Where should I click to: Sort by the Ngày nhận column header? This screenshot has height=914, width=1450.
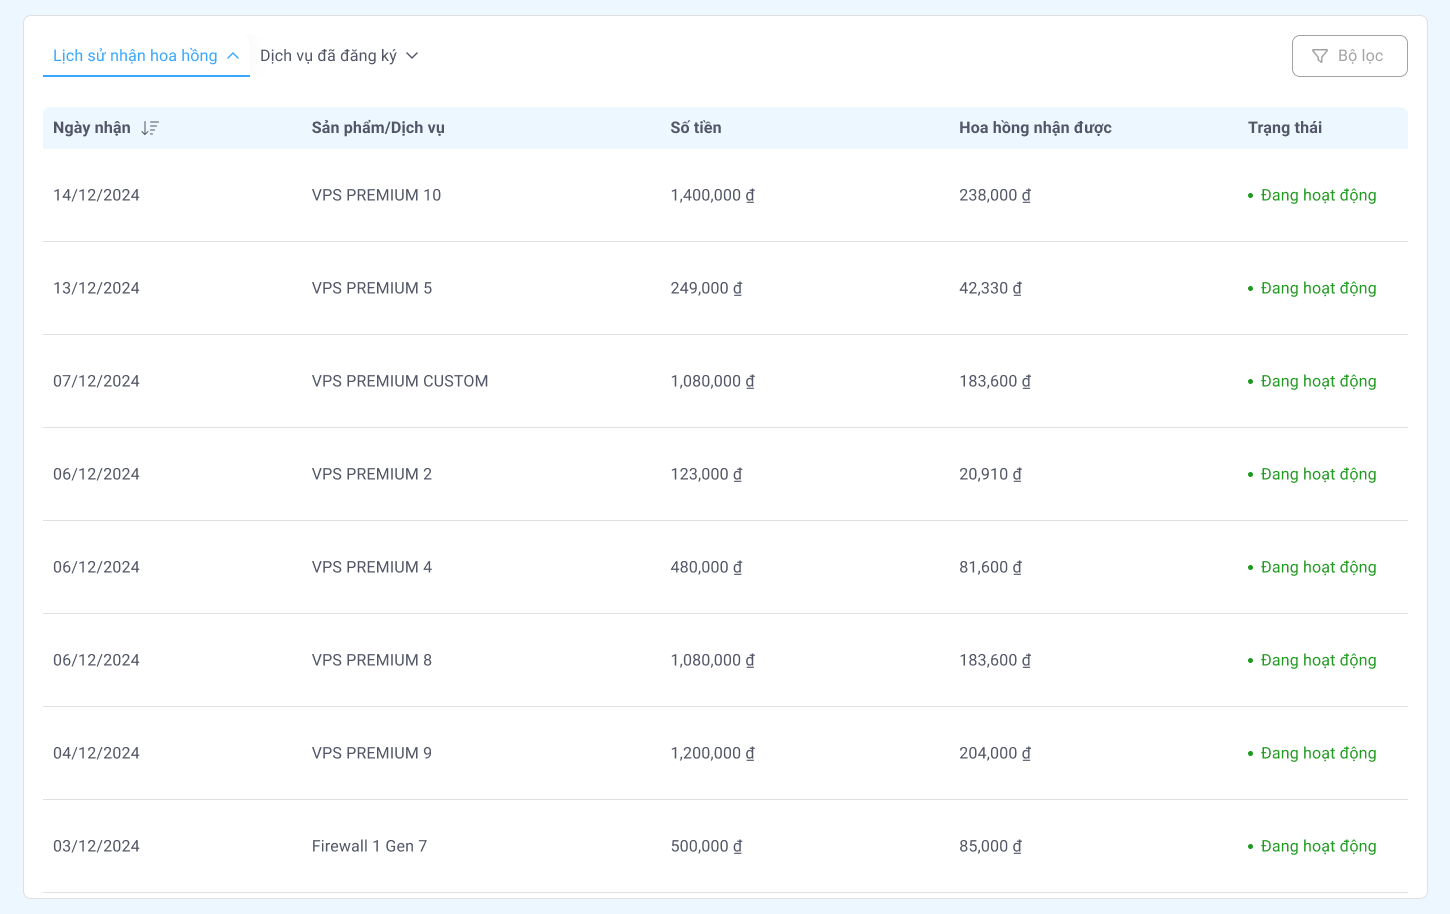pos(92,128)
